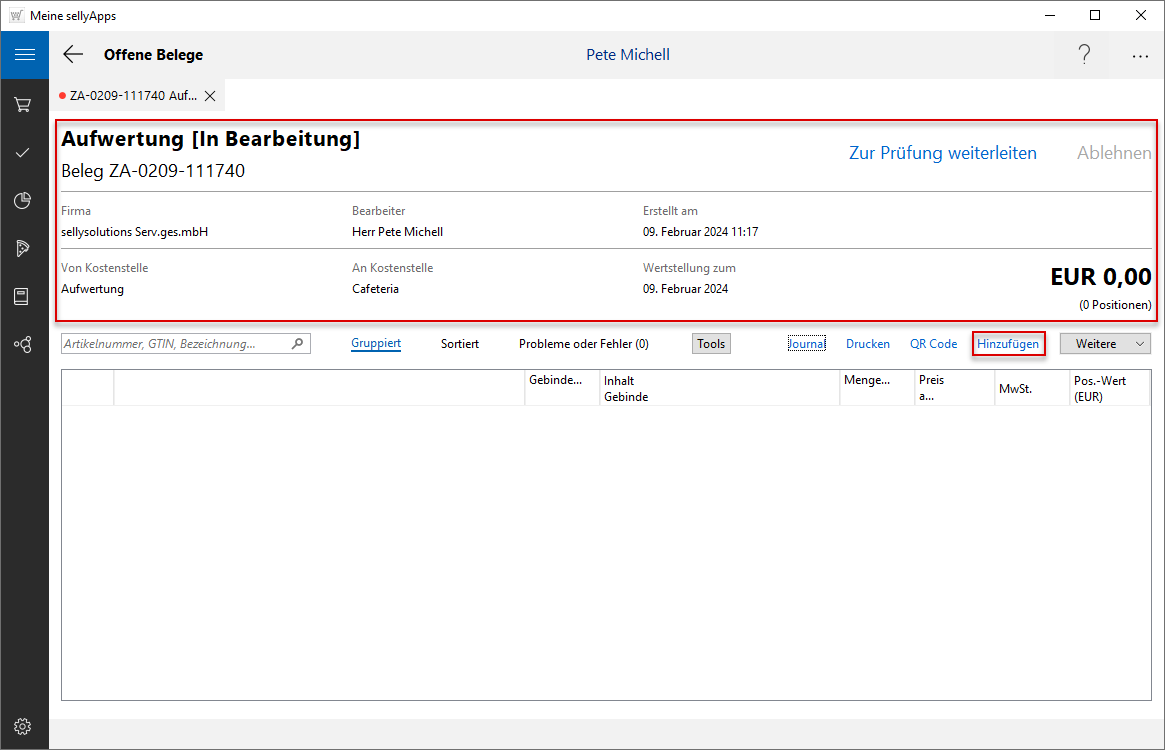The width and height of the screenshot is (1165, 750).
Task: Switch to the Gruppiert view
Action: 376,344
